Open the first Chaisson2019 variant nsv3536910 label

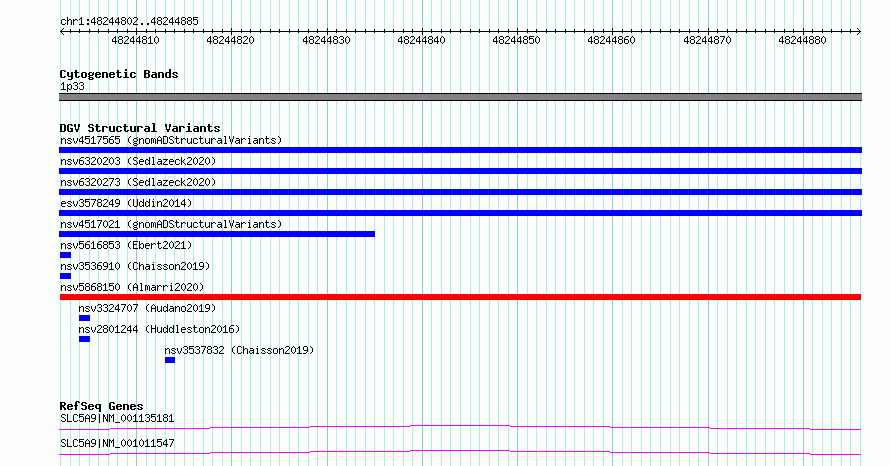[x=135, y=266]
